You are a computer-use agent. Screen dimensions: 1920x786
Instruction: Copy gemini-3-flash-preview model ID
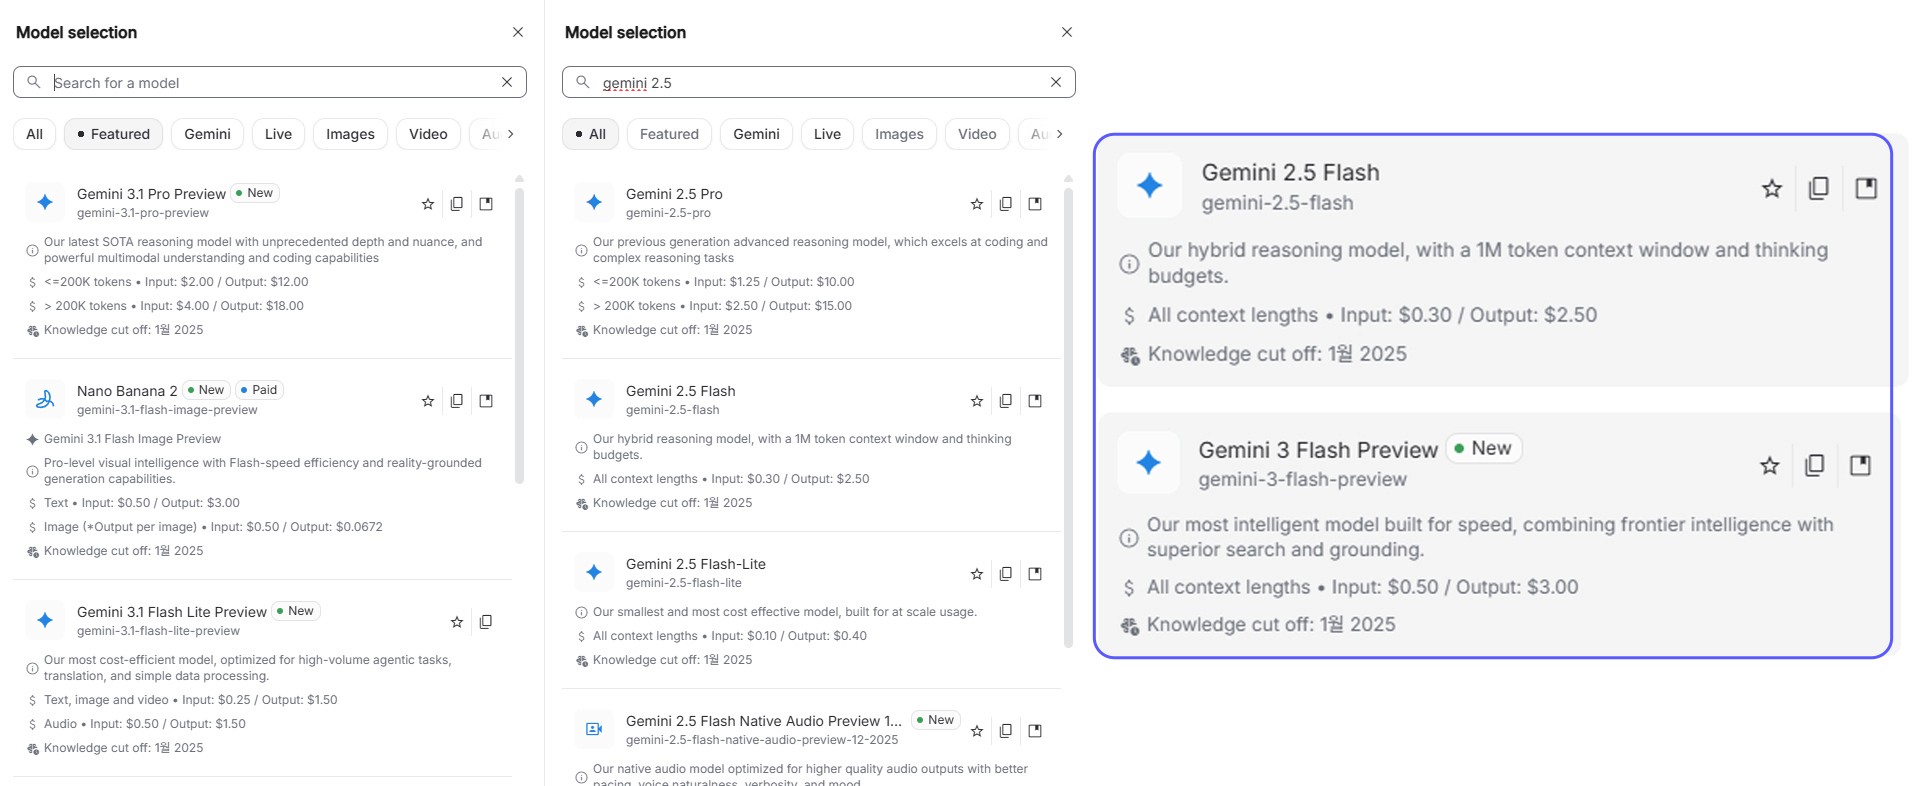[1815, 465]
